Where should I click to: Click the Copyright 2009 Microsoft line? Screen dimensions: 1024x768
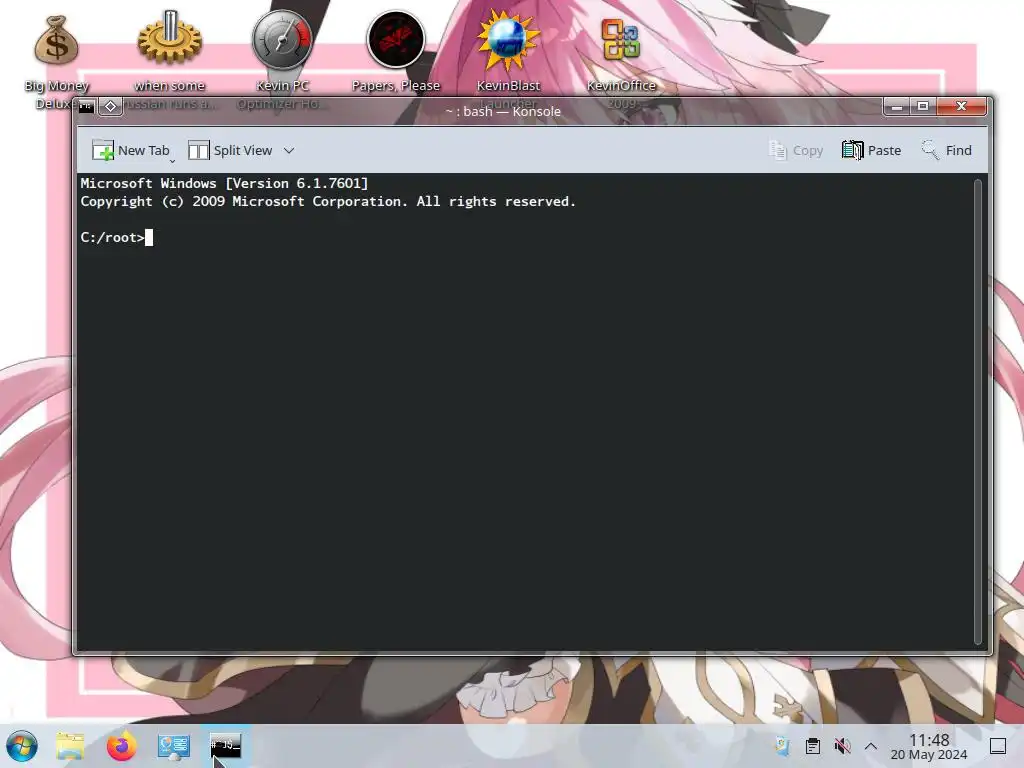pos(328,202)
